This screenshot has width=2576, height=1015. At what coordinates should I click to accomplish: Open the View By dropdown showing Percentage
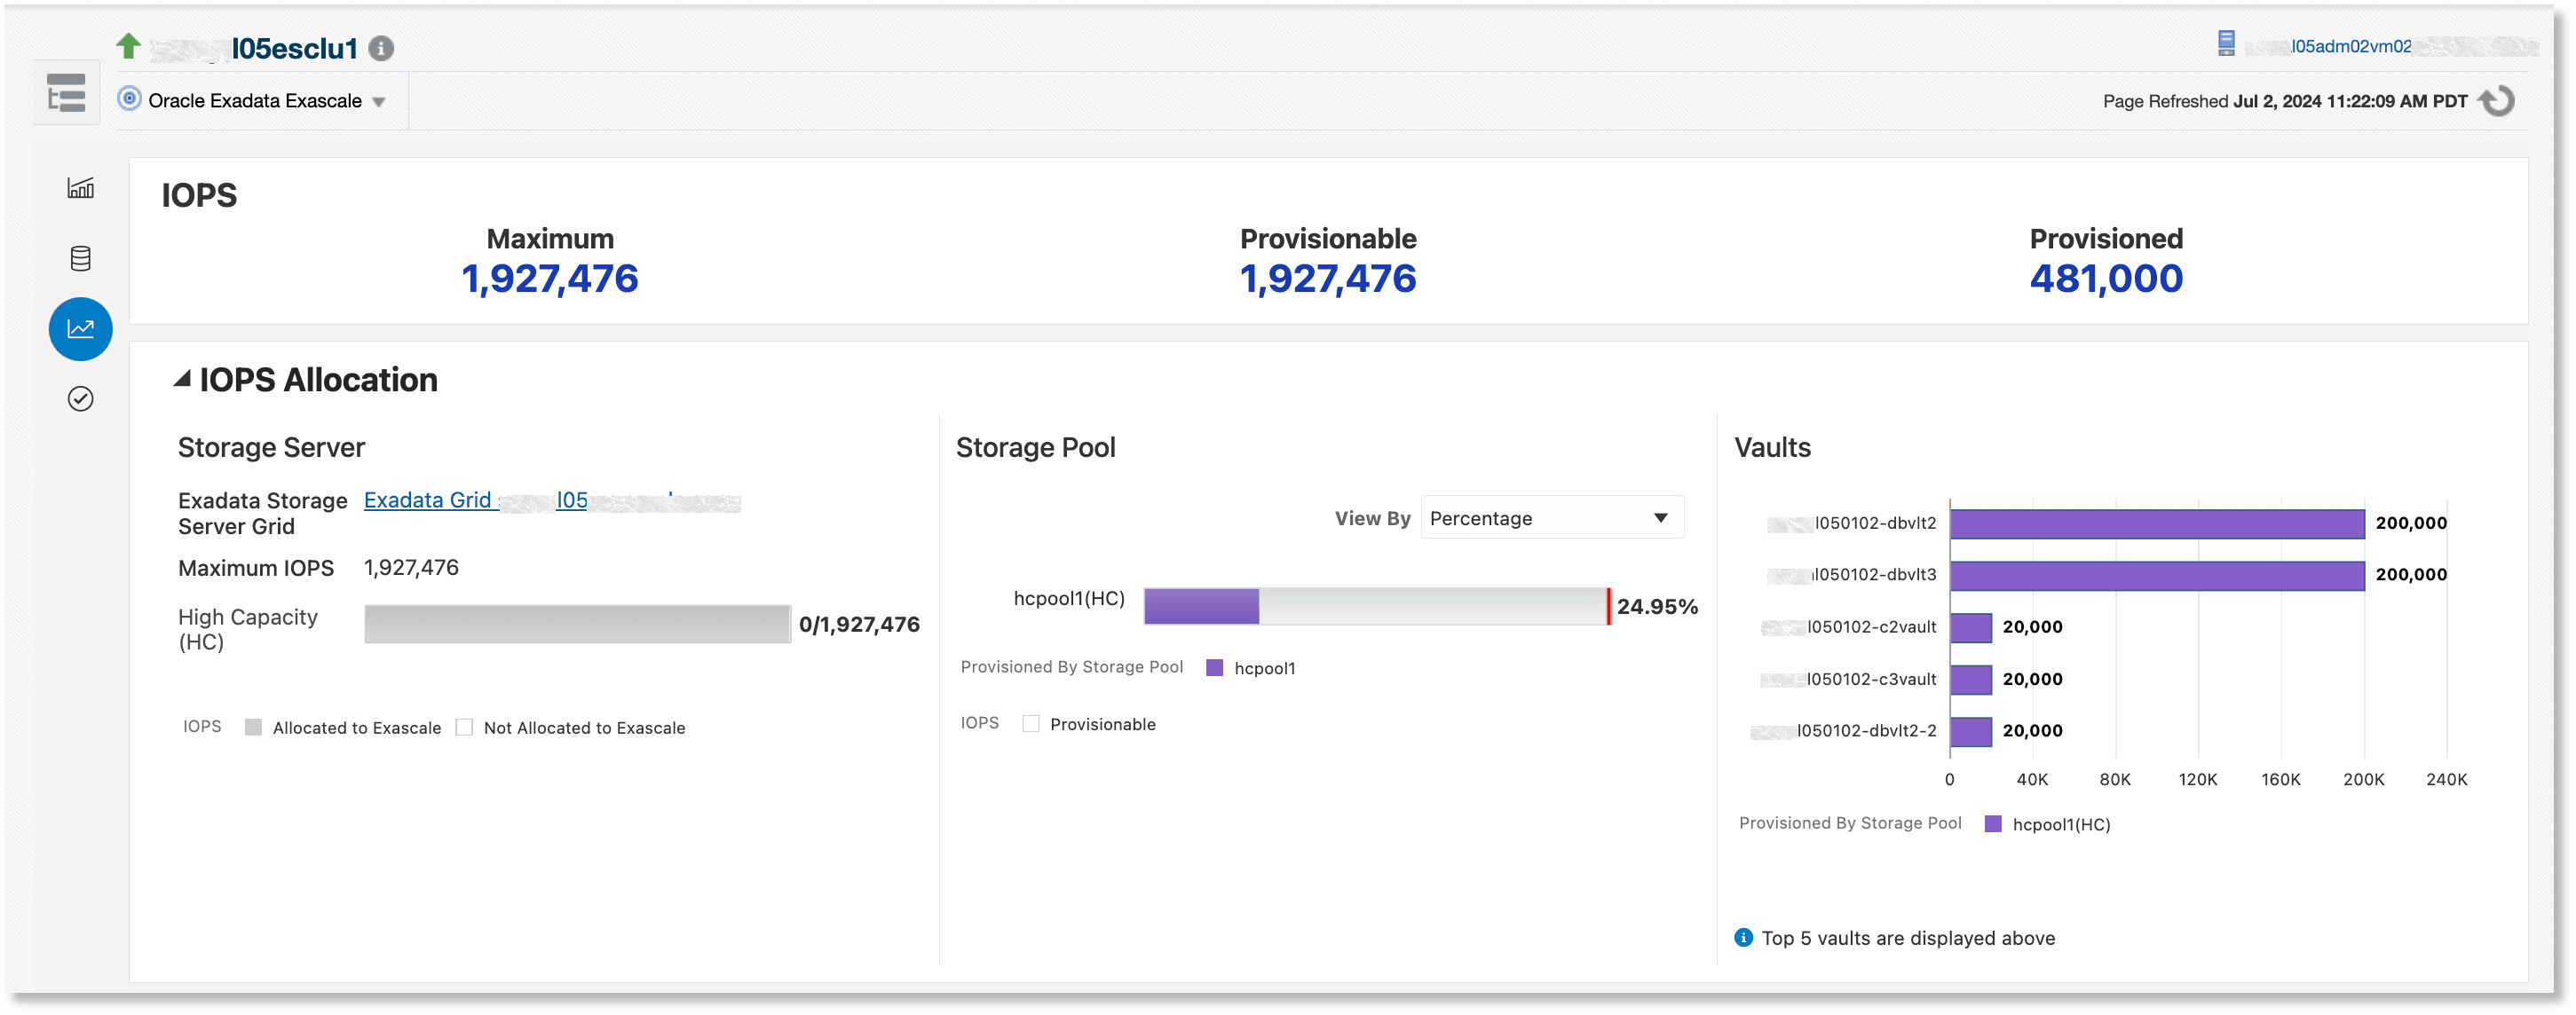pos(1550,518)
